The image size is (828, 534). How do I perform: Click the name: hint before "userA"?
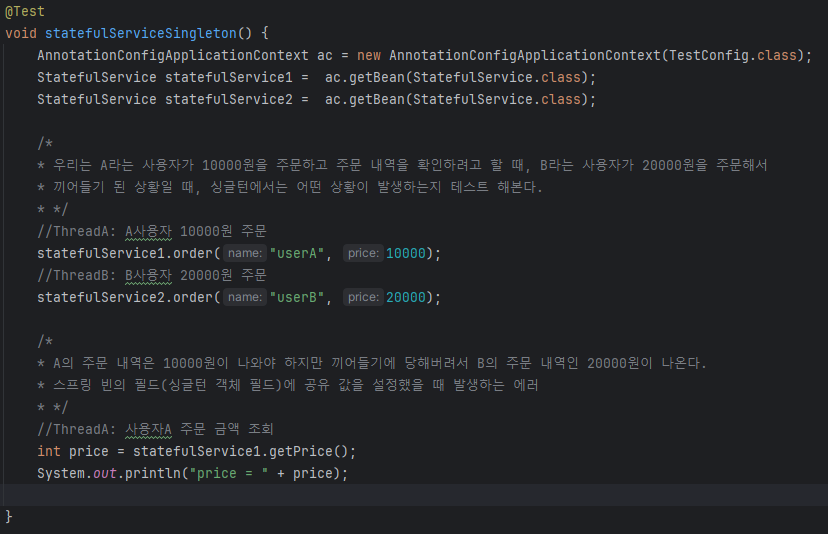[x=245, y=254]
